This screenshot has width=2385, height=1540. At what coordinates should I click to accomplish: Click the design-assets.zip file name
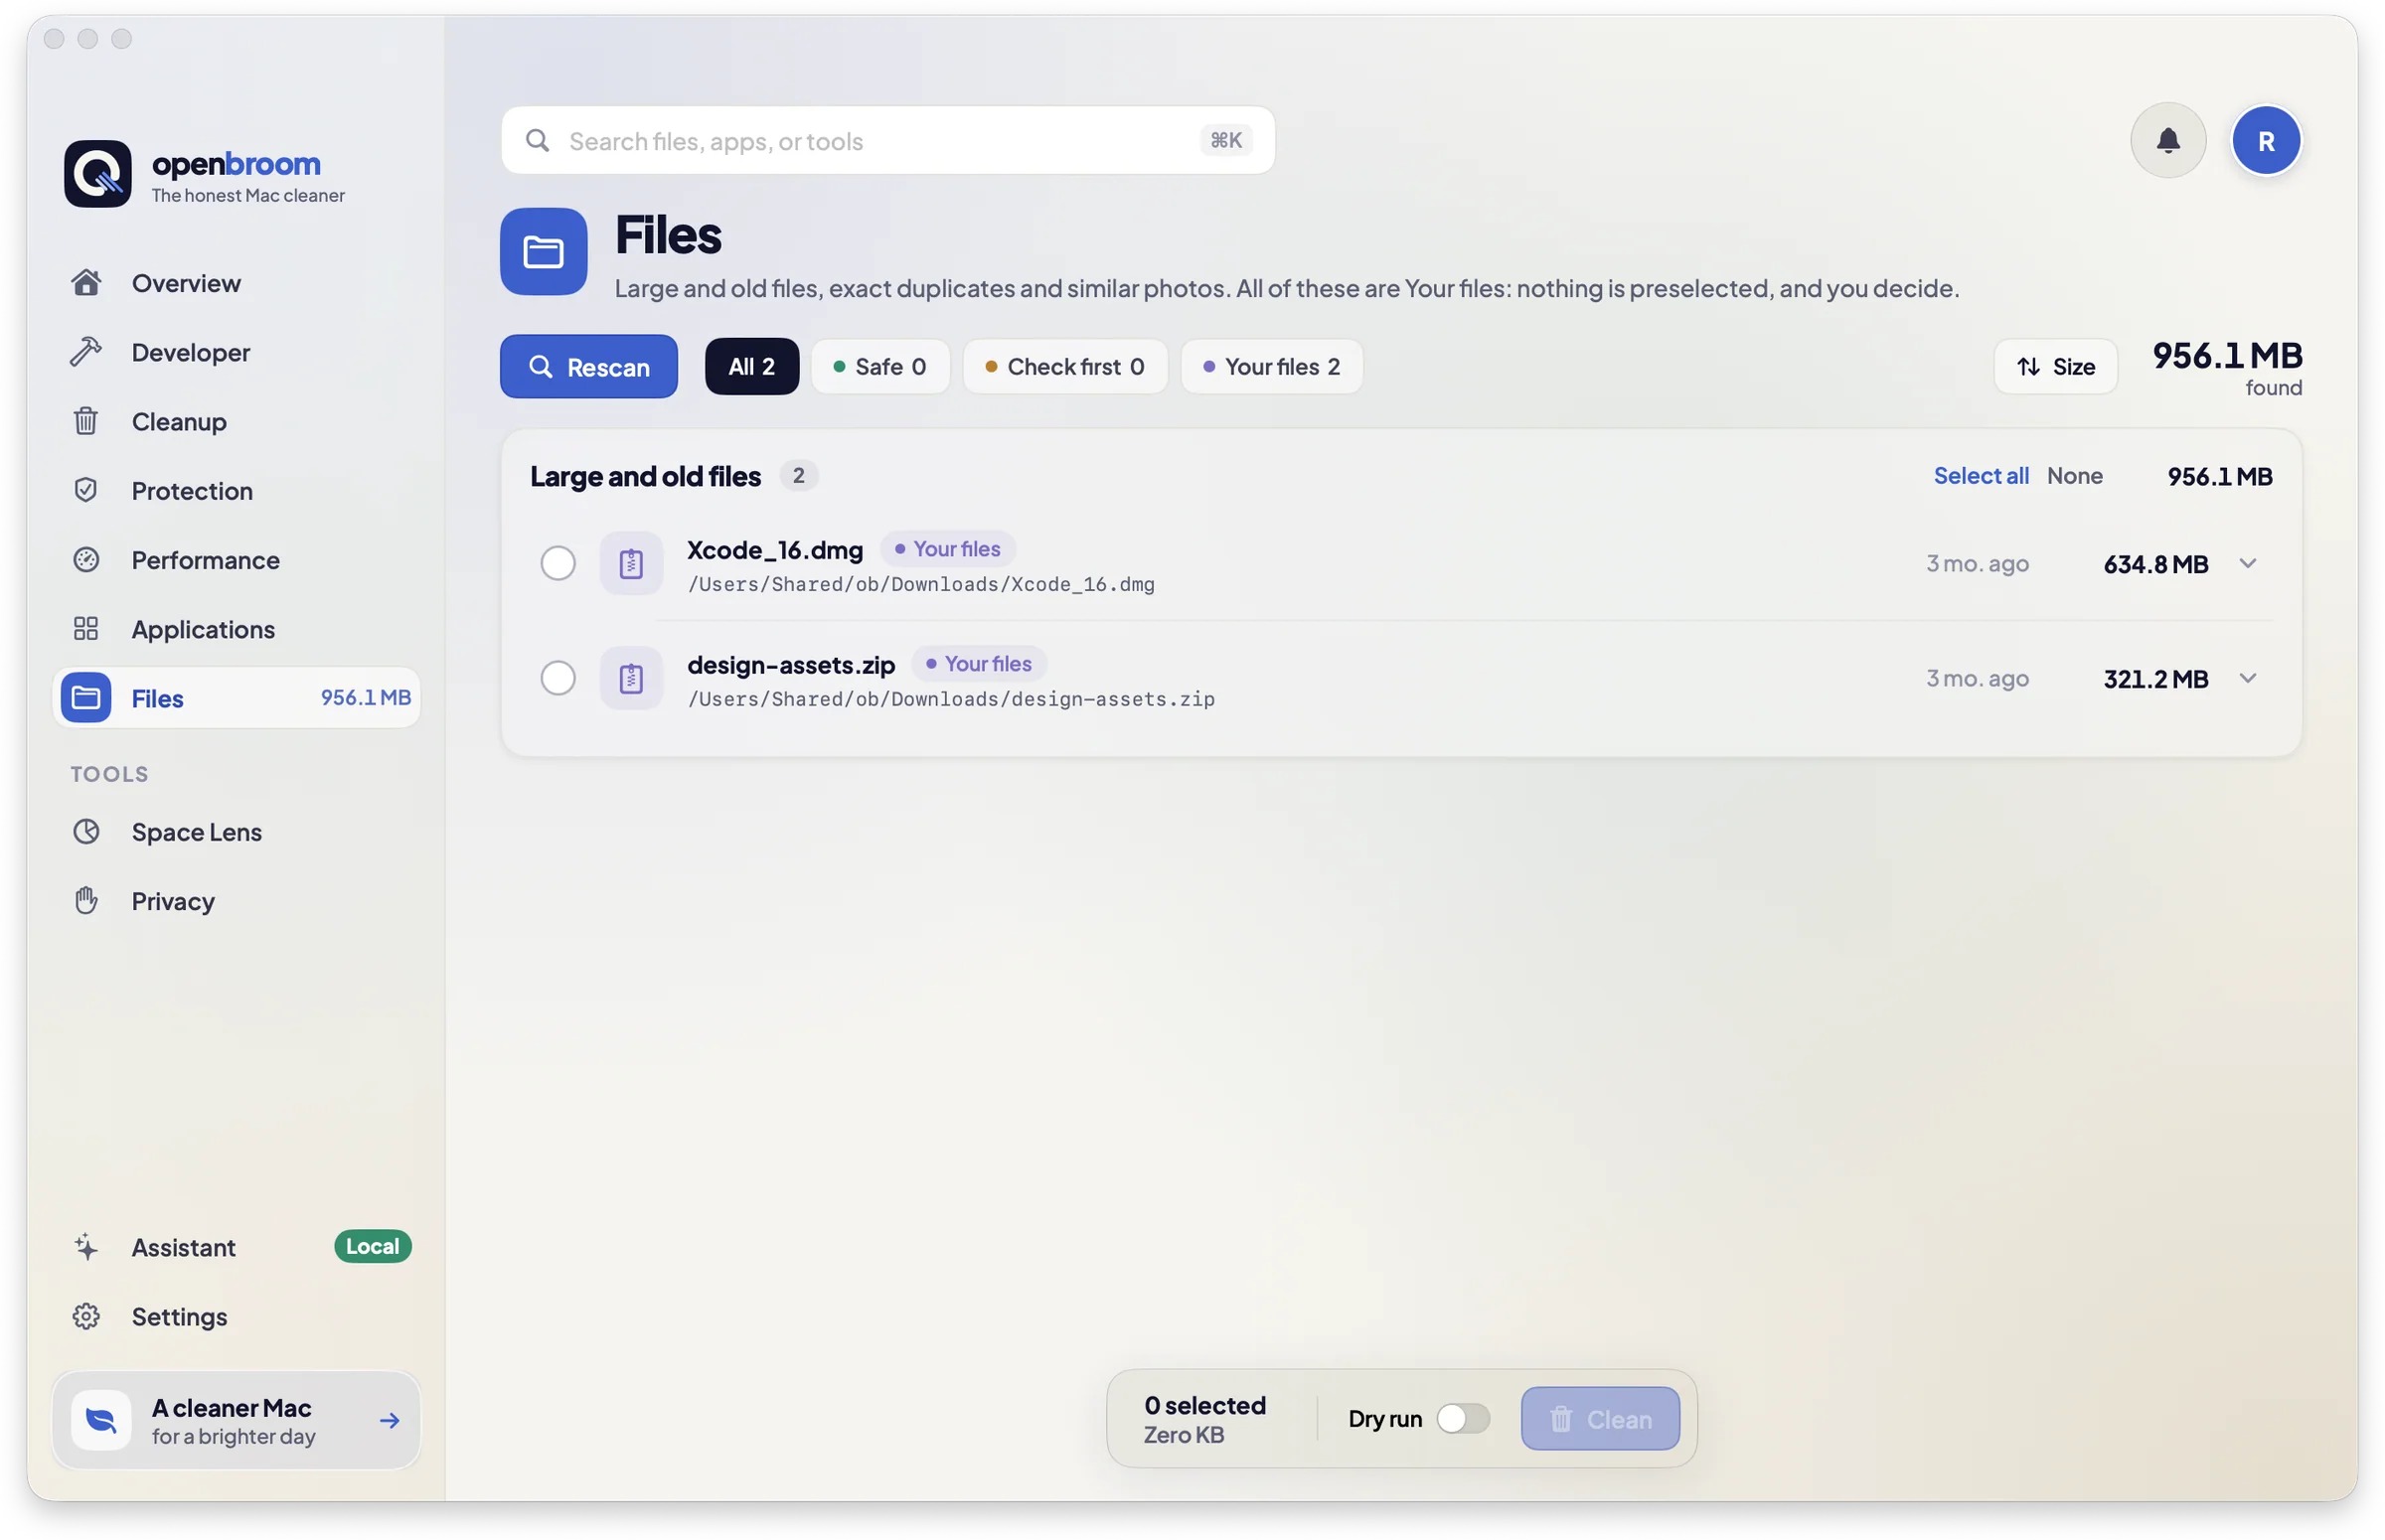point(790,664)
